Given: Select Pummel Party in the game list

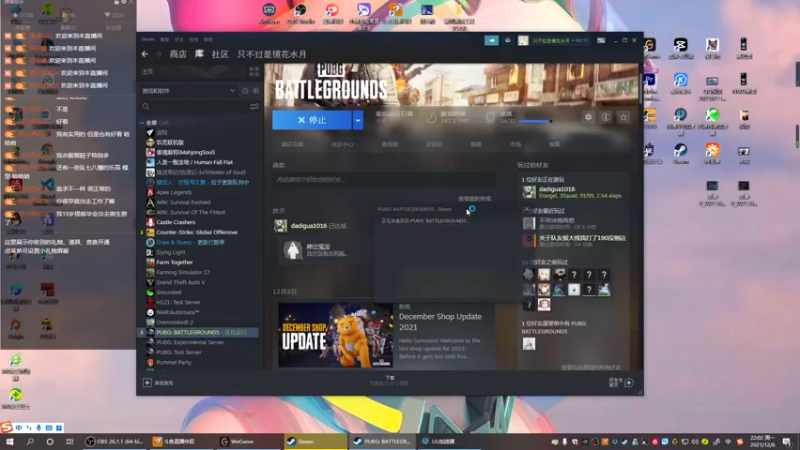Looking at the screenshot, I should (x=173, y=362).
